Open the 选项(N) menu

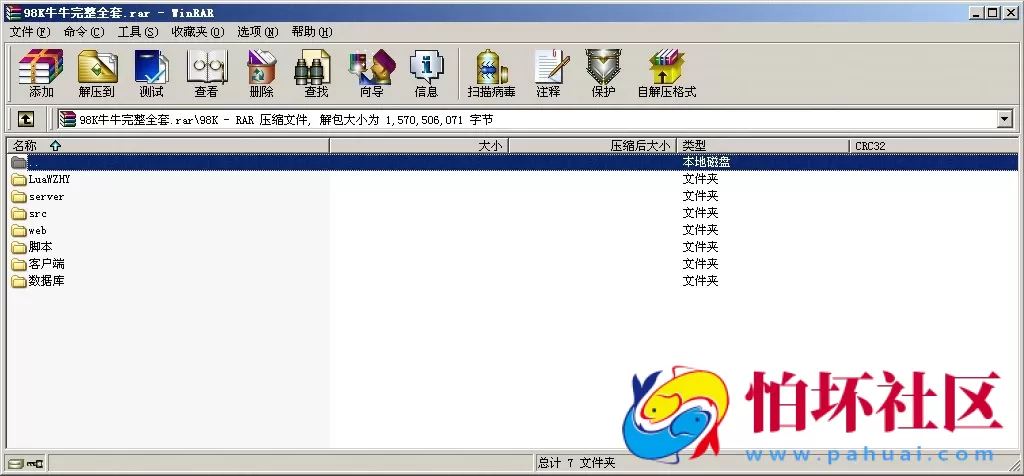(258, 32)
